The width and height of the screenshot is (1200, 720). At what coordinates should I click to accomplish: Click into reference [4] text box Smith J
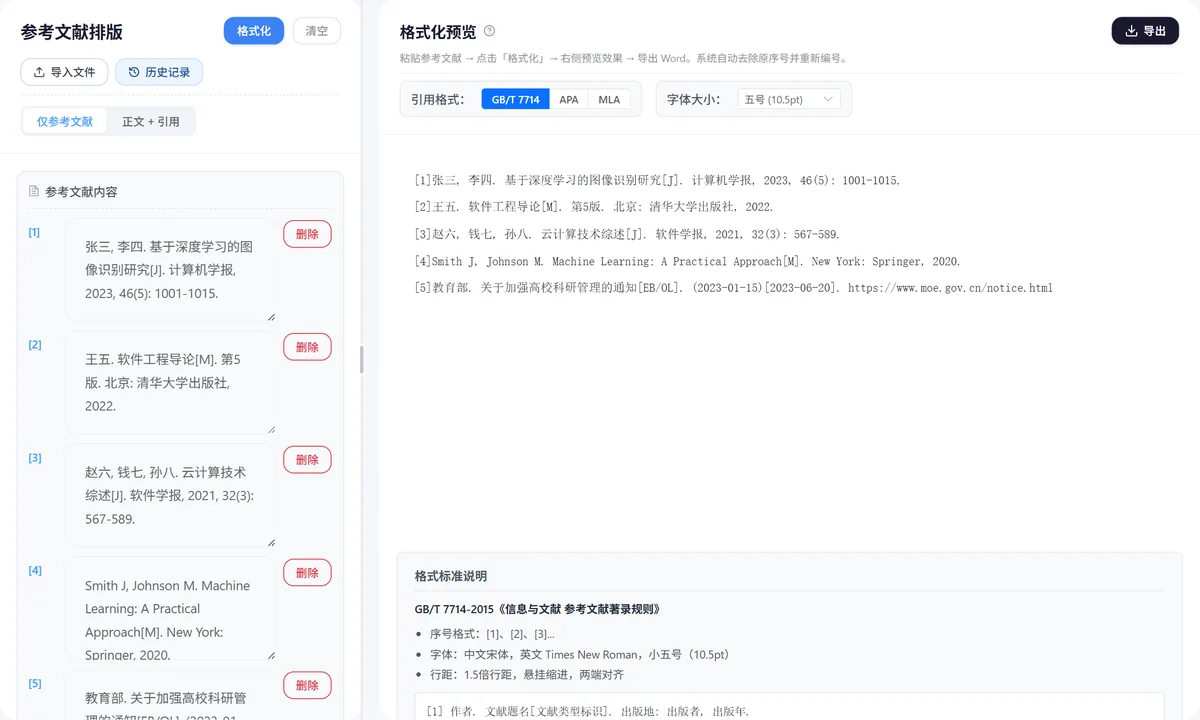(x=170, y=609)
